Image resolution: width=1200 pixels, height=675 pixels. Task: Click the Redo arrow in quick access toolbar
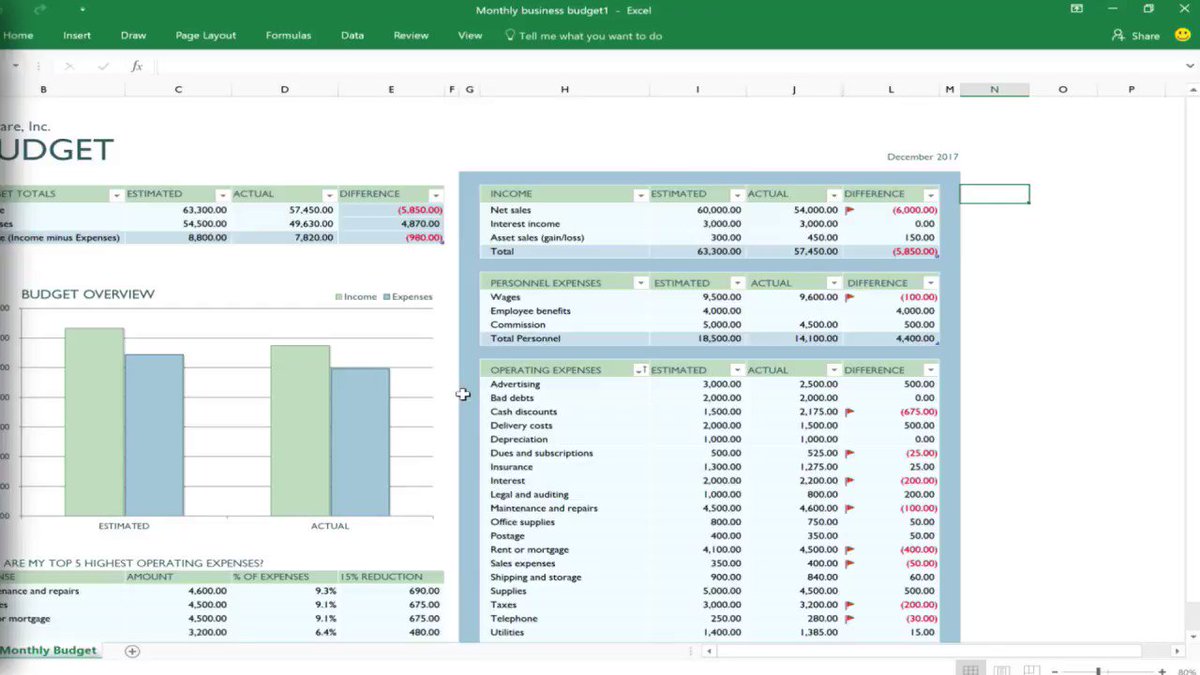pyautogui.click(x=40, y=10)
